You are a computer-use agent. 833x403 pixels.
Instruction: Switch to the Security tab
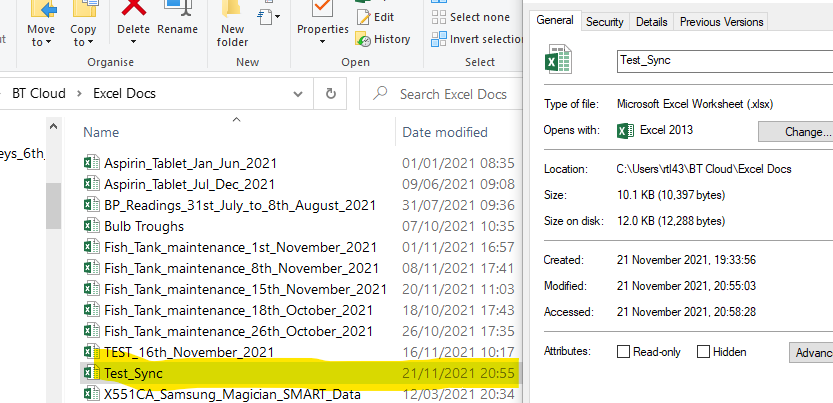pyautogui.click(x=604, y=21)
